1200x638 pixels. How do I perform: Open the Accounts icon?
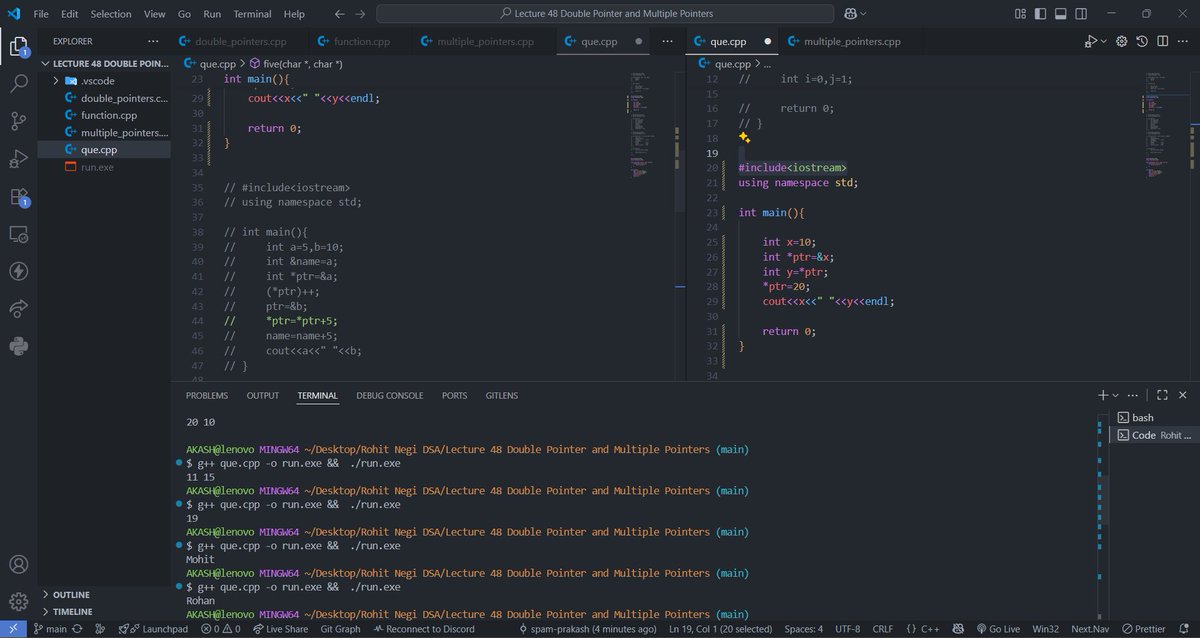click(18, 565)
